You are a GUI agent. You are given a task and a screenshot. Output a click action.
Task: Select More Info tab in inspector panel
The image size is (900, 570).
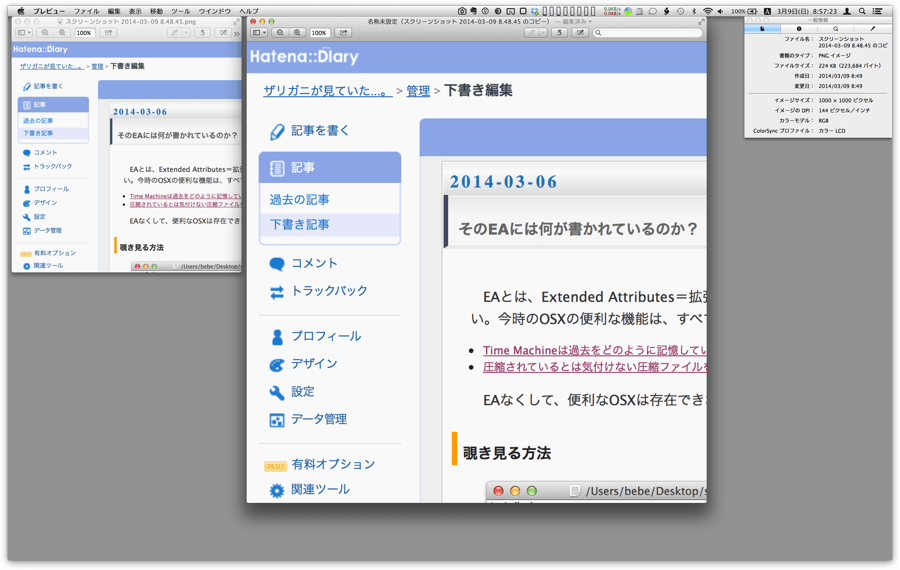(x=799, y=29)
